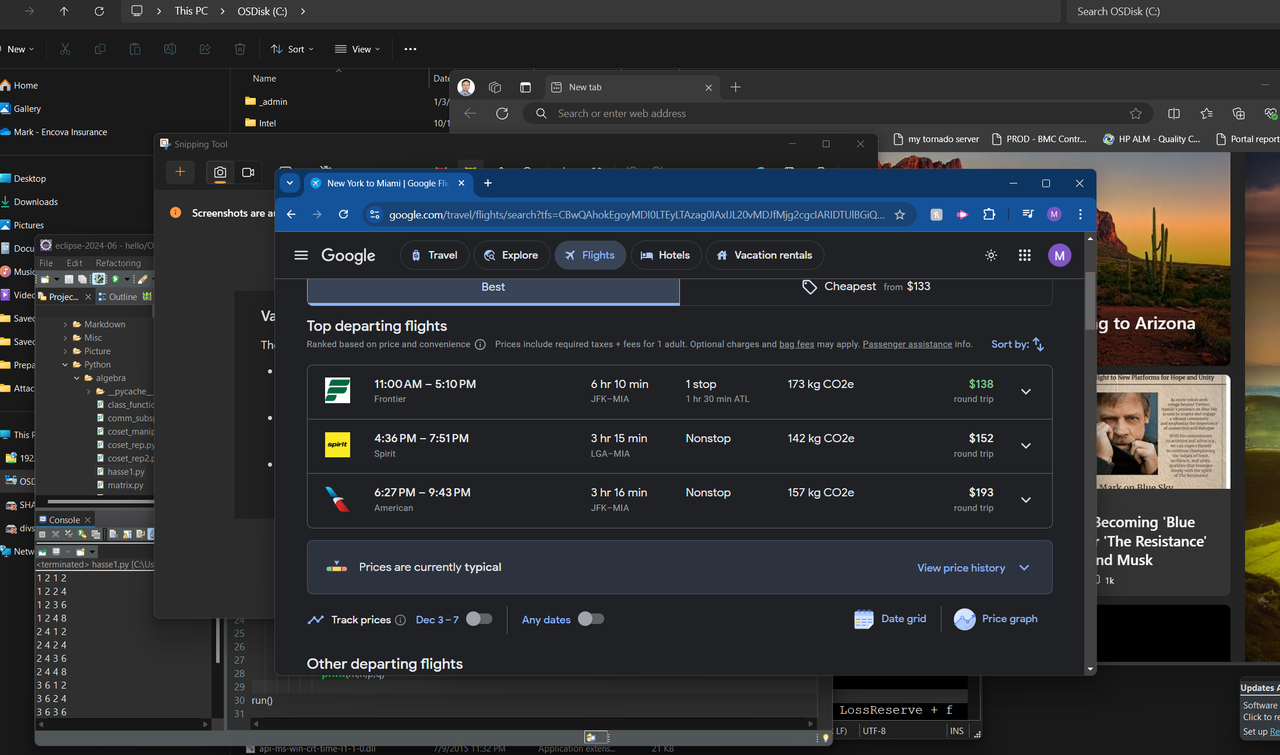Image resolution: width=1280 pixels, height=755 pixels.
Task: Select the Cheapest from $133 tab
Action: 866,287
